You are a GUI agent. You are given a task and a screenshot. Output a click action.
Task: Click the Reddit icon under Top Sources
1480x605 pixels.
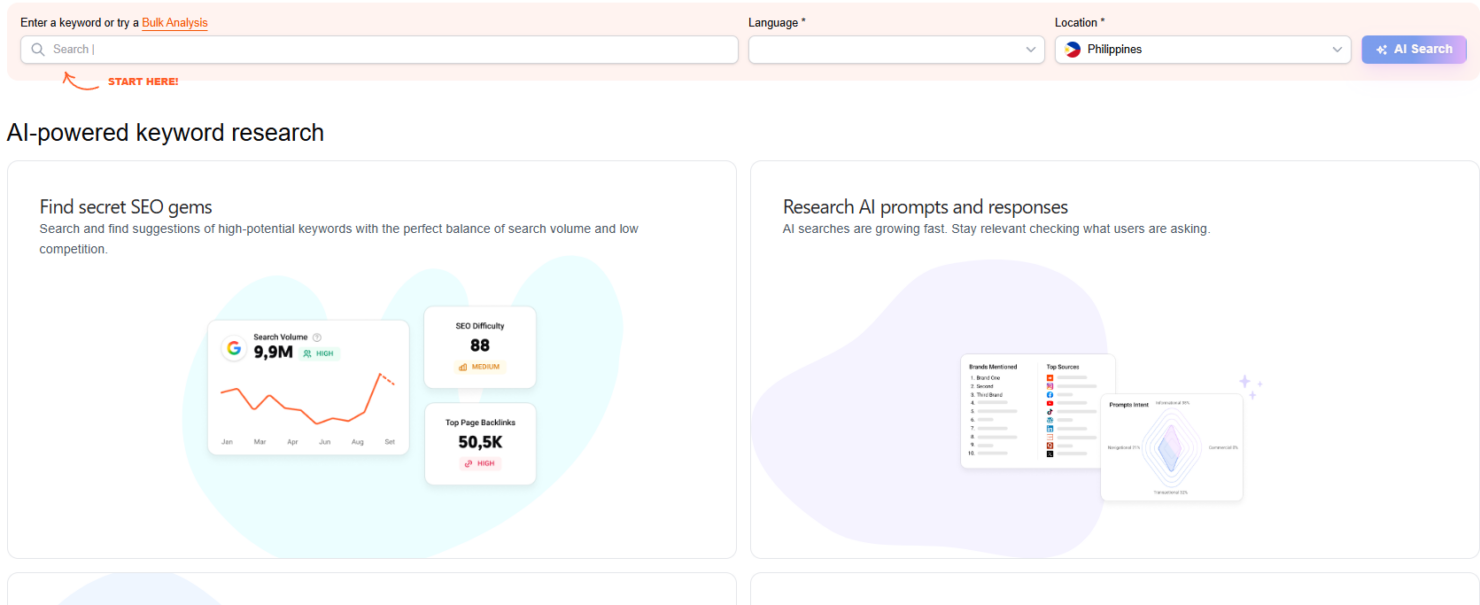1050,377
